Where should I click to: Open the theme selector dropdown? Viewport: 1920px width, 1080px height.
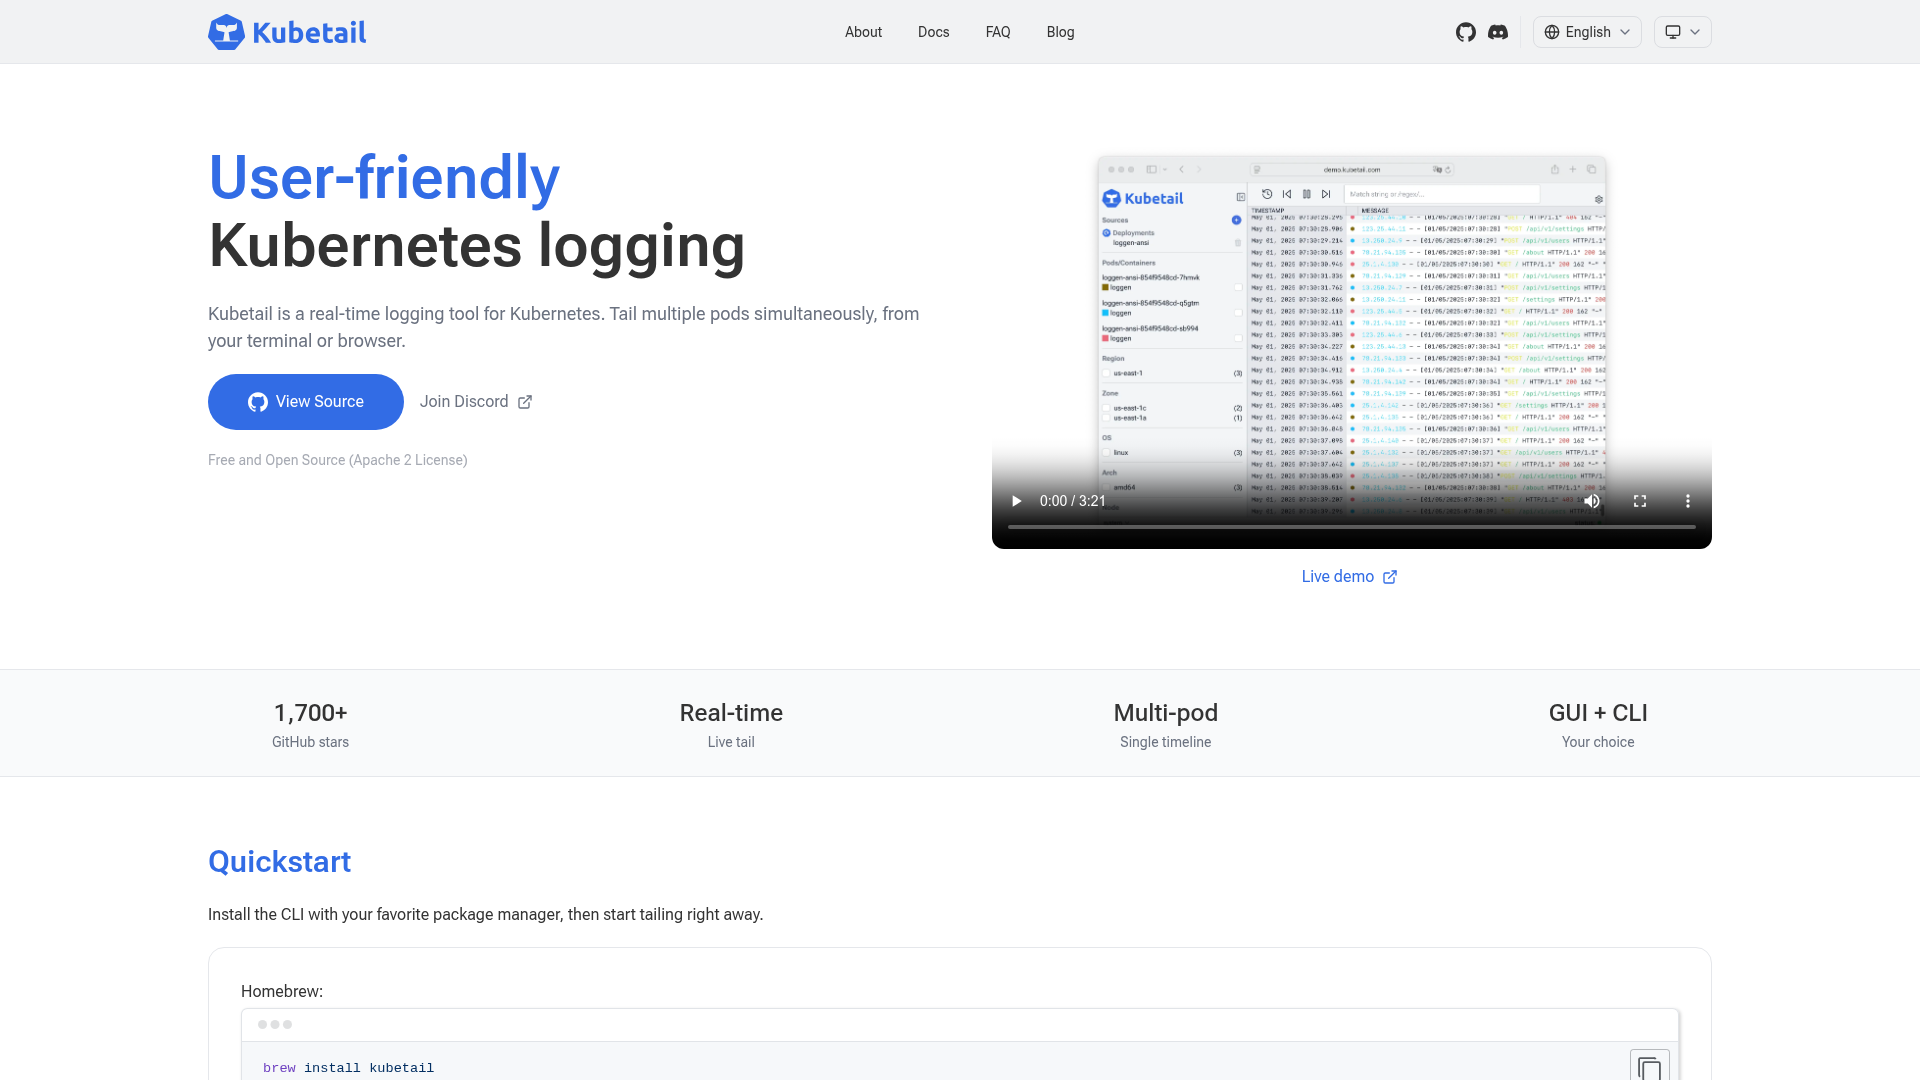[1683, 32]
